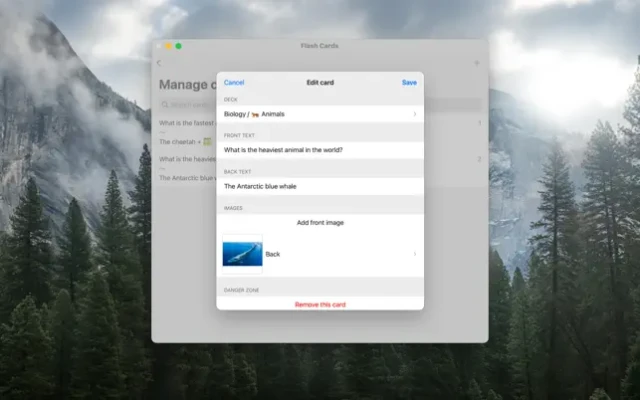
Task: Click the 'Edit card' dialog title
Action: click(320, 82)
